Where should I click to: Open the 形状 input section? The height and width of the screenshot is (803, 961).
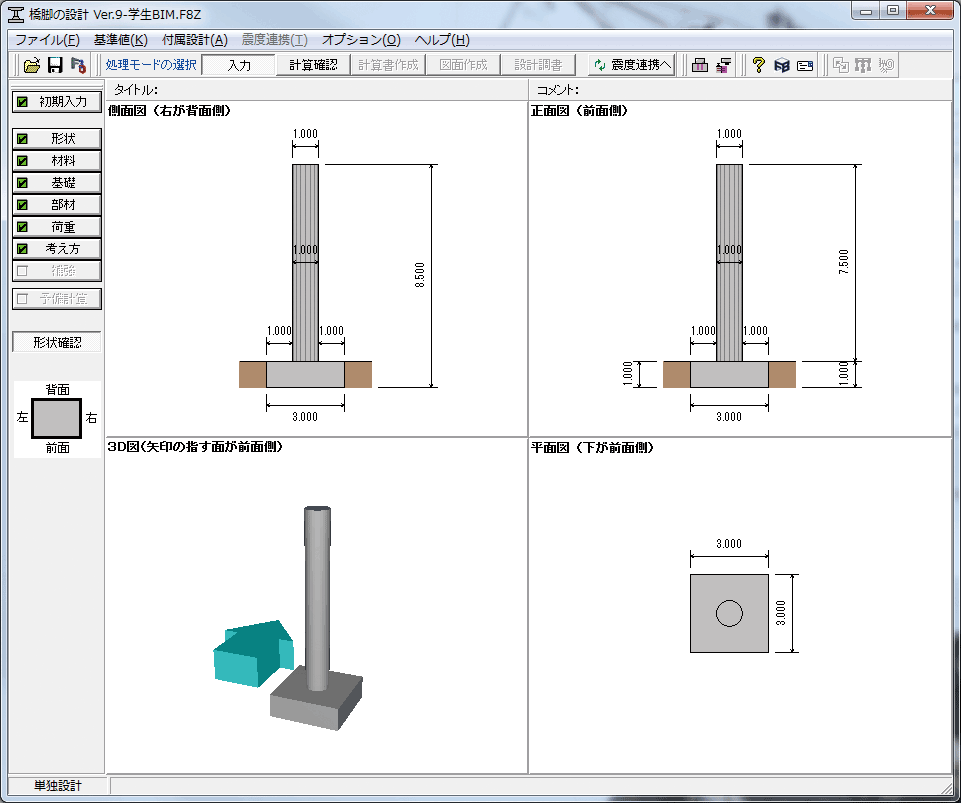click(x=57, y=139)
